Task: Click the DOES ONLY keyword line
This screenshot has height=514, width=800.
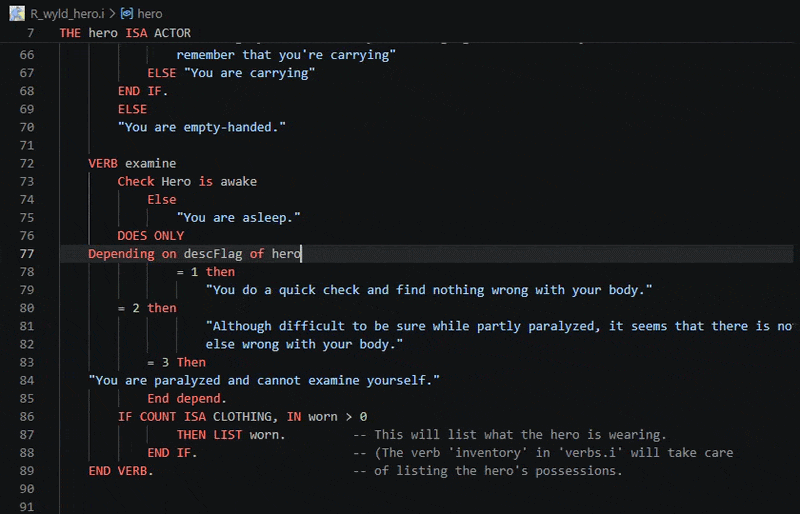Action: coord(151,235)
